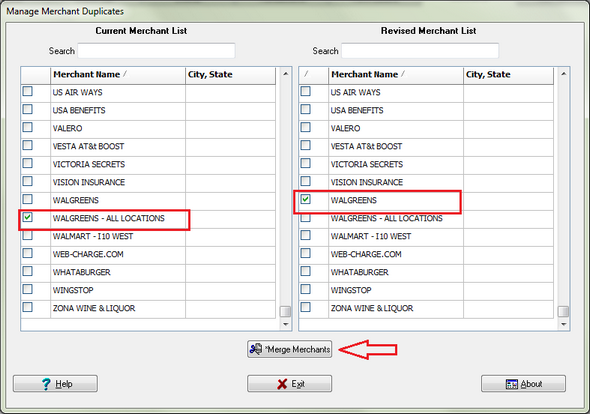The height and width of the screenshot is (414, 590).
Task: Click the Exit button
Action: coord(289,384)
